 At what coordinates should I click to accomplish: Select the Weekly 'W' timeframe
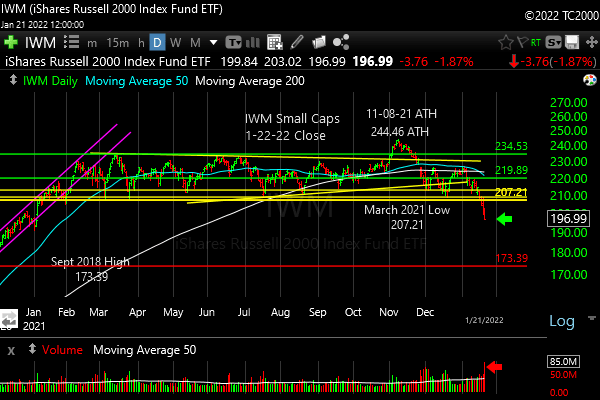175,42
